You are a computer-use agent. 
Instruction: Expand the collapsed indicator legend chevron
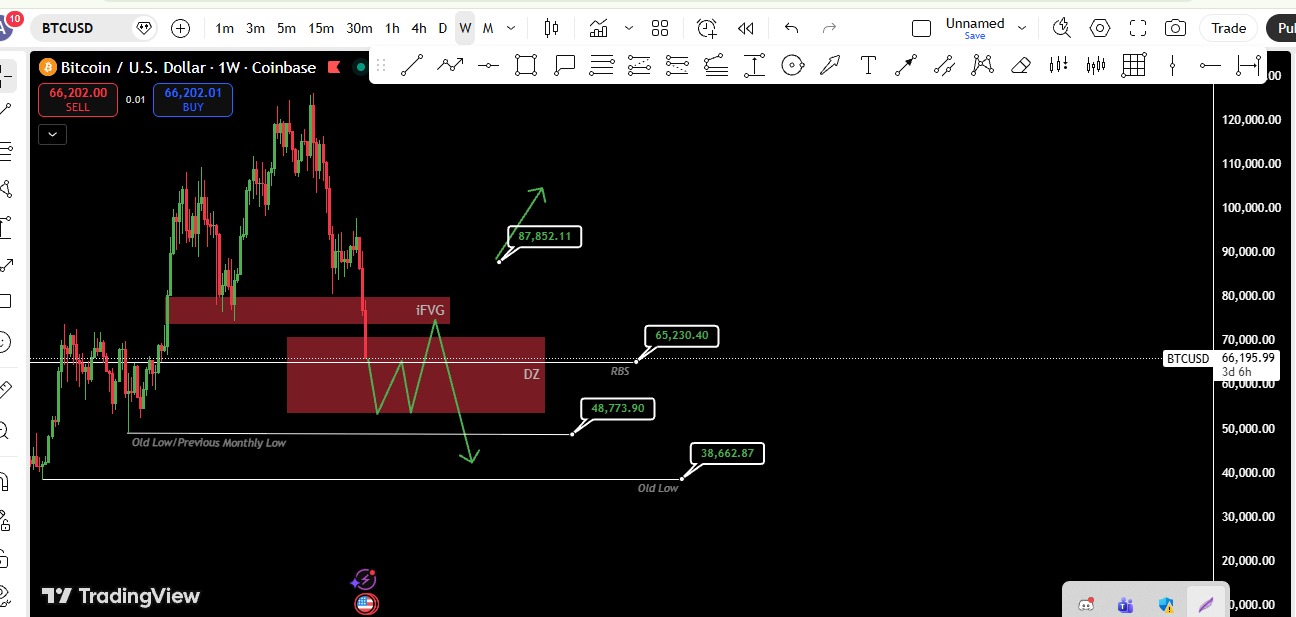52,133
